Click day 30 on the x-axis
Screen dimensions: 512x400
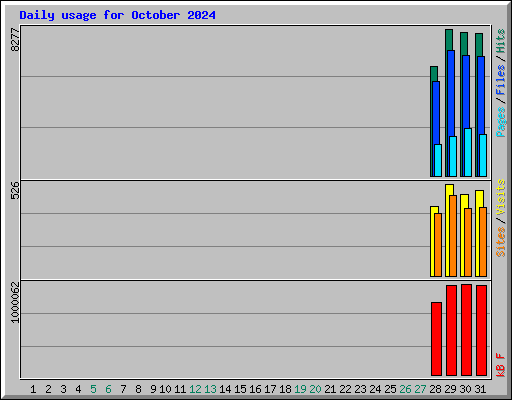(x=465, y=389)
